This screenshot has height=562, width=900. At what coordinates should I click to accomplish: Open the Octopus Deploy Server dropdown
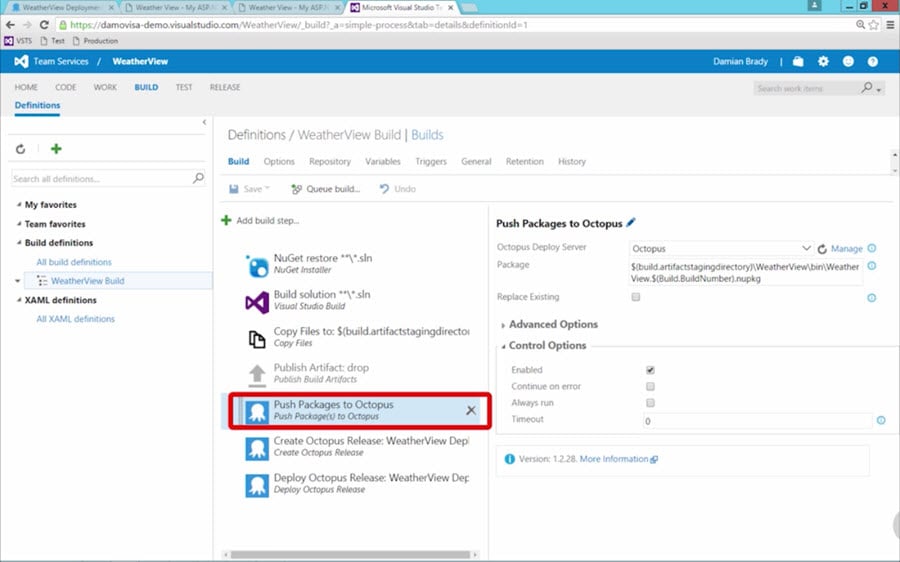(x=721, y=248)
